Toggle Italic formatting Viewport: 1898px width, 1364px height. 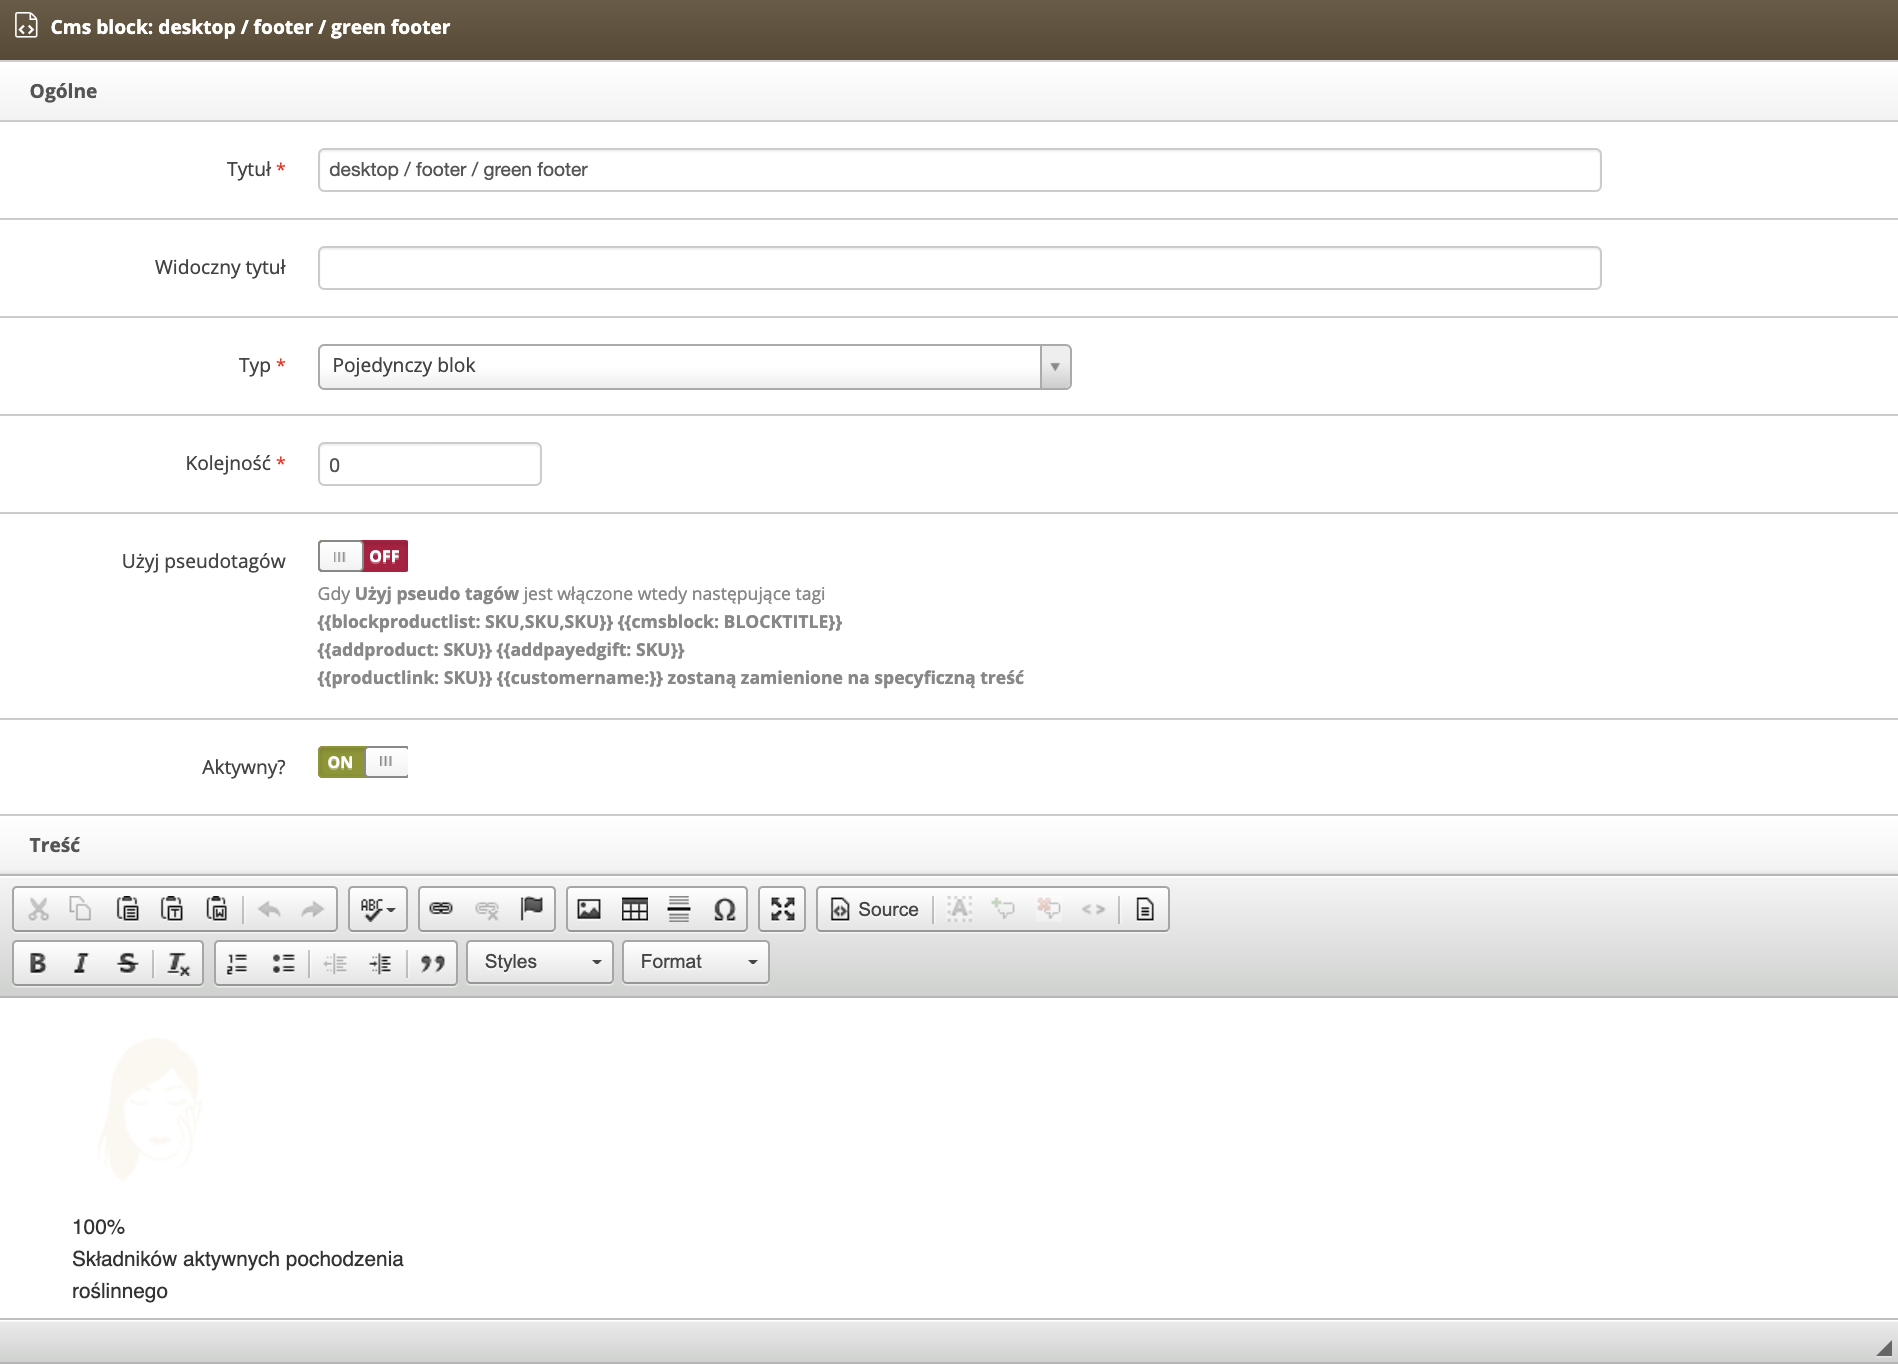pos(82,962)
